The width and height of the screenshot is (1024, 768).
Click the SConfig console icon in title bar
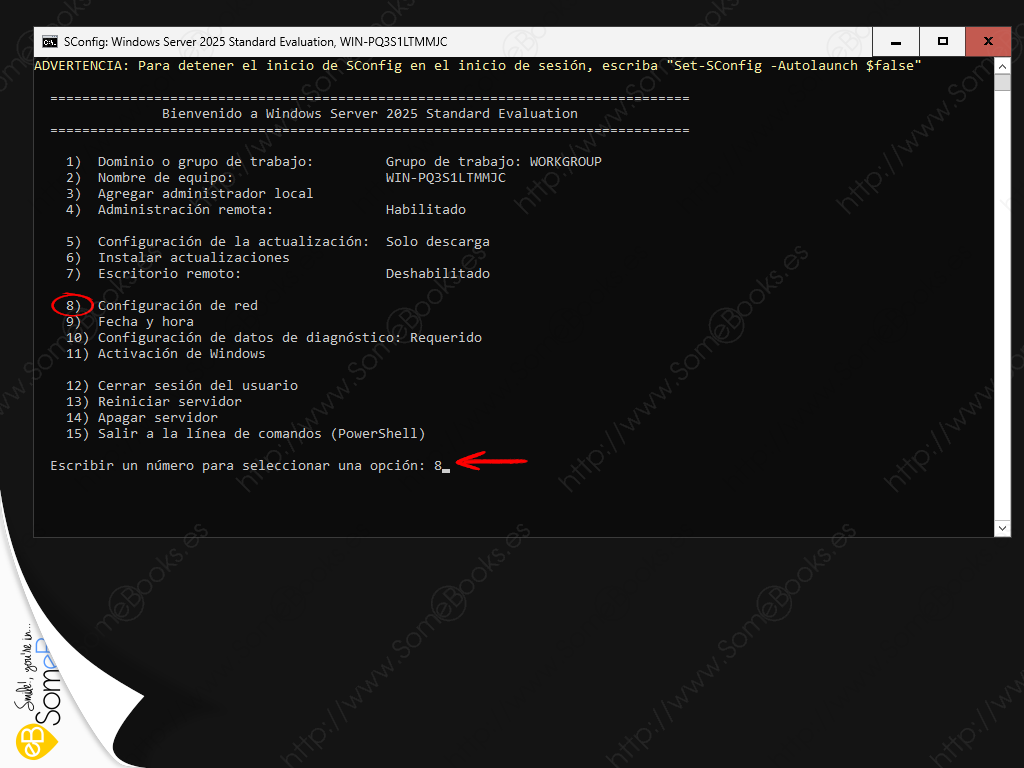[49, 42]
